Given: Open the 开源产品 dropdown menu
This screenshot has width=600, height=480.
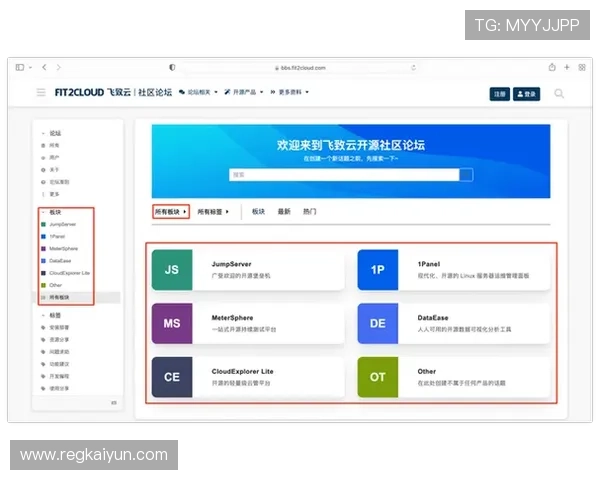Looking at the screenshot, I should [x=244, y=92].
